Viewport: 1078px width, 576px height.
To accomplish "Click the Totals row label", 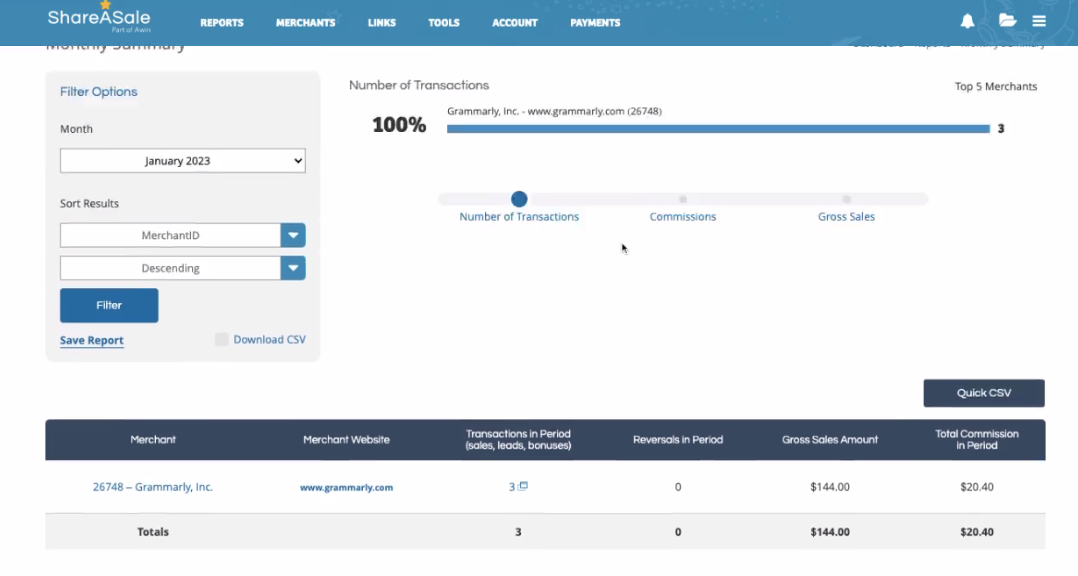I will pyautogui.click(x=153, y=532).
